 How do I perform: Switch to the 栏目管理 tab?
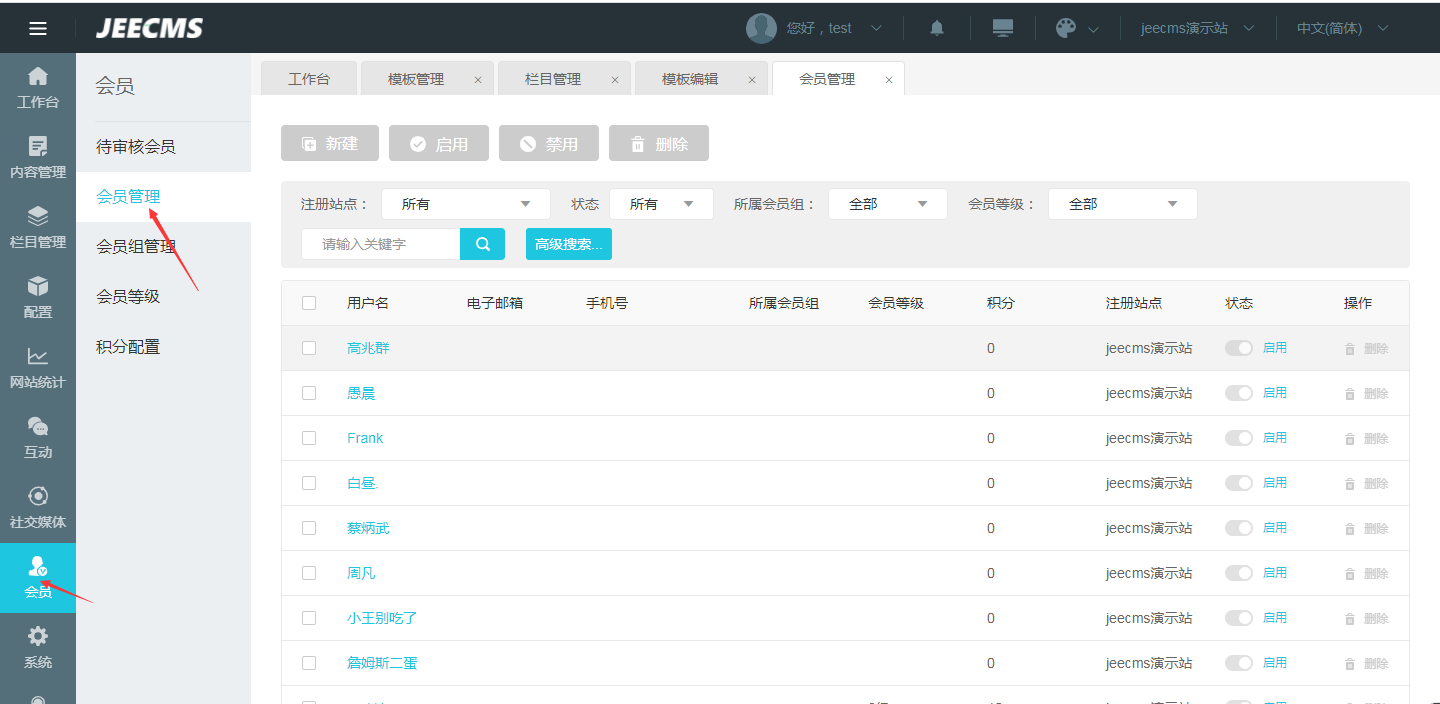[x=553, y=79]
